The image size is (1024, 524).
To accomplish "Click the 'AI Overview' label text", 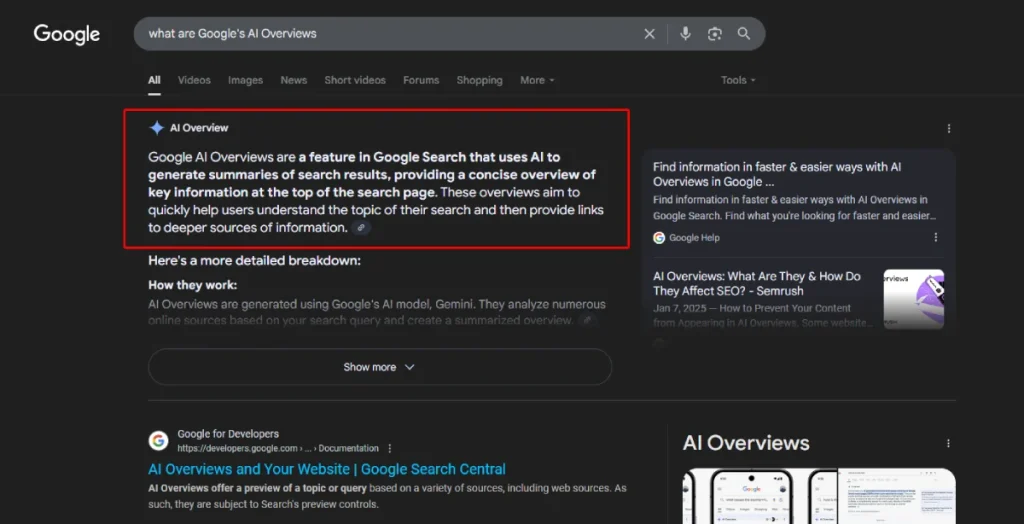I will (199, 128).
